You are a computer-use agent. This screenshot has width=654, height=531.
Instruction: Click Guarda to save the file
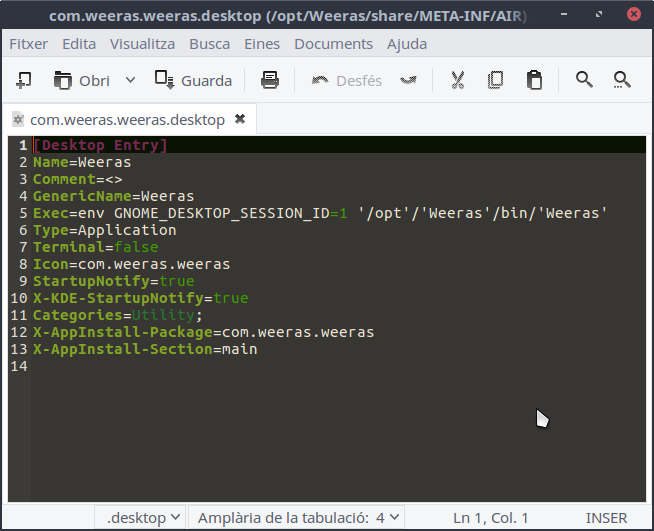point(193,80)
